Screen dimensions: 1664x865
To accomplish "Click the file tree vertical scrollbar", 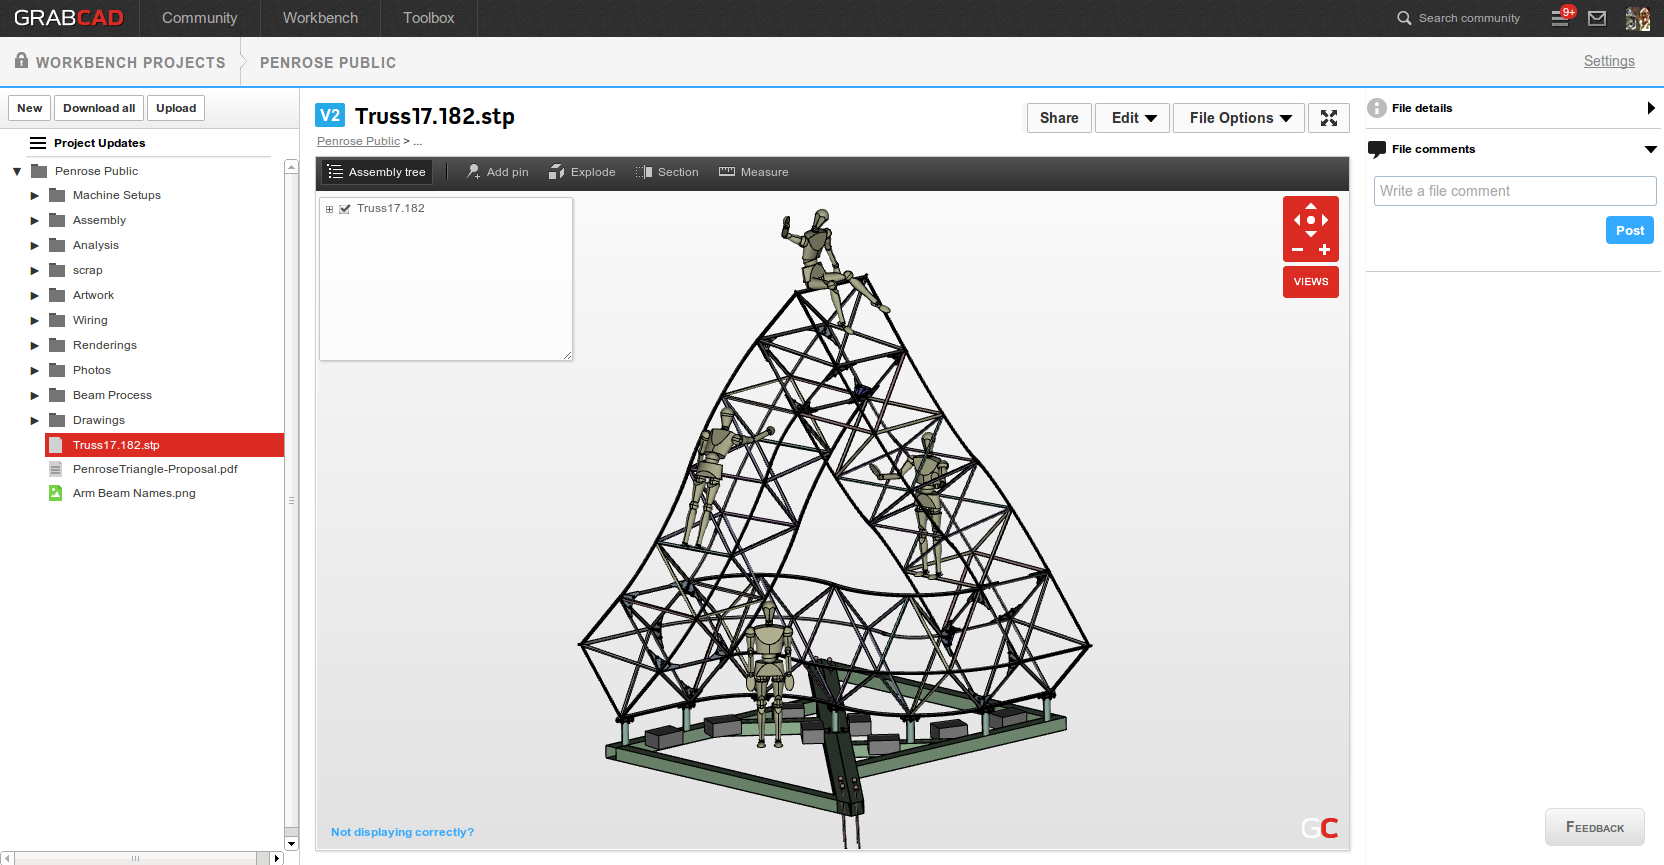I will click(x=291, y=500).
